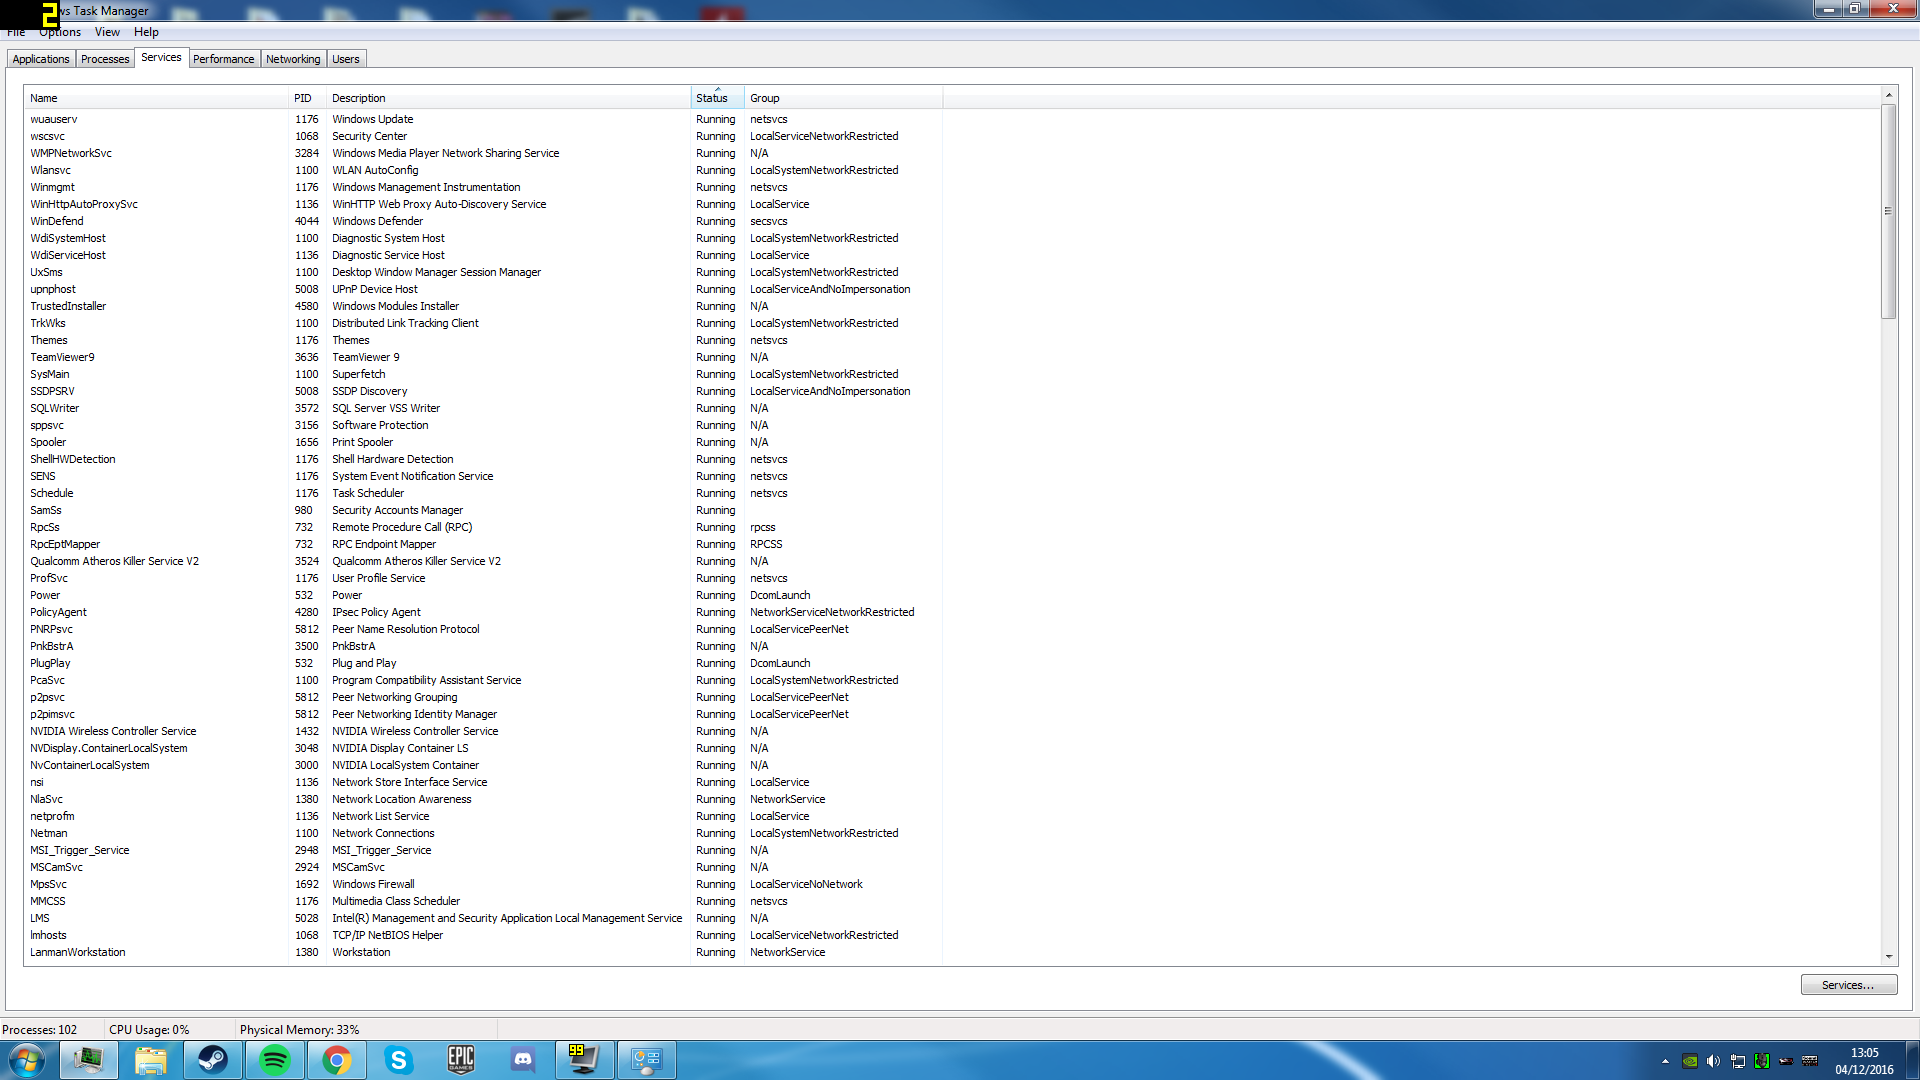Click the 'Security Accounts Manager' description
1920x1080 pixels.
pyautogui.click(x=398, y=510)
